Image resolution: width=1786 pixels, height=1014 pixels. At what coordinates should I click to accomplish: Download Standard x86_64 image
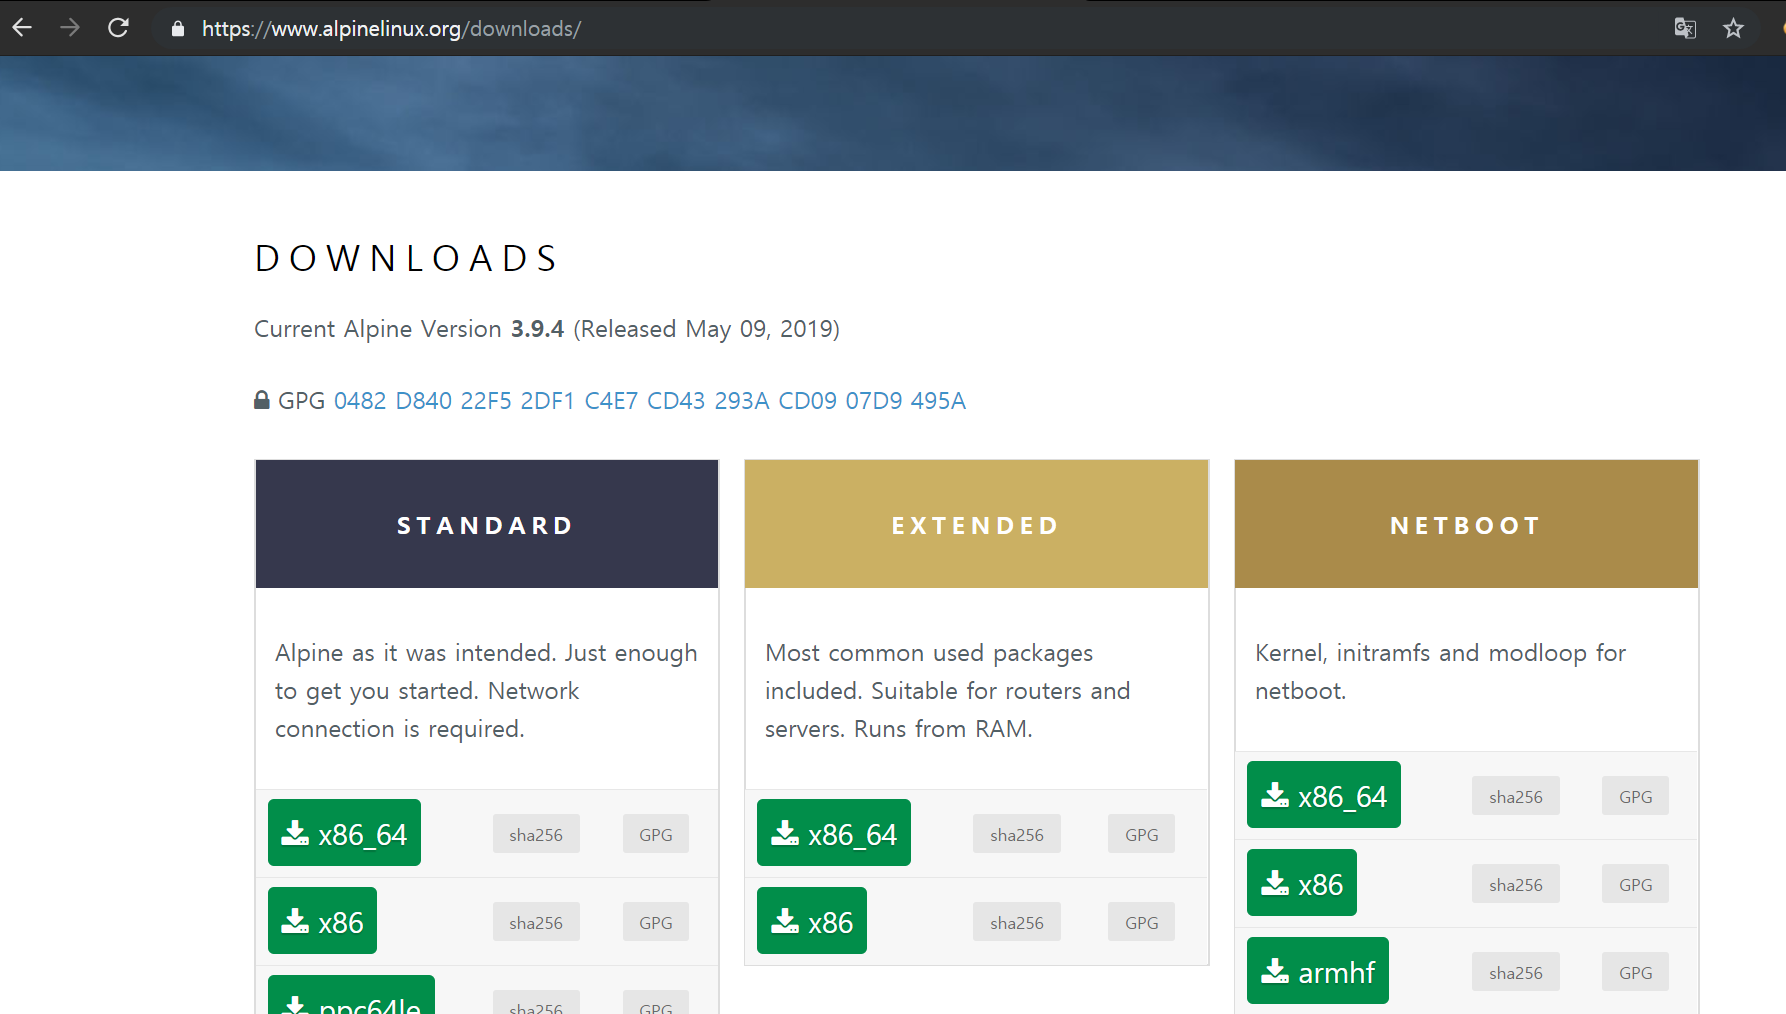[344, 833]
